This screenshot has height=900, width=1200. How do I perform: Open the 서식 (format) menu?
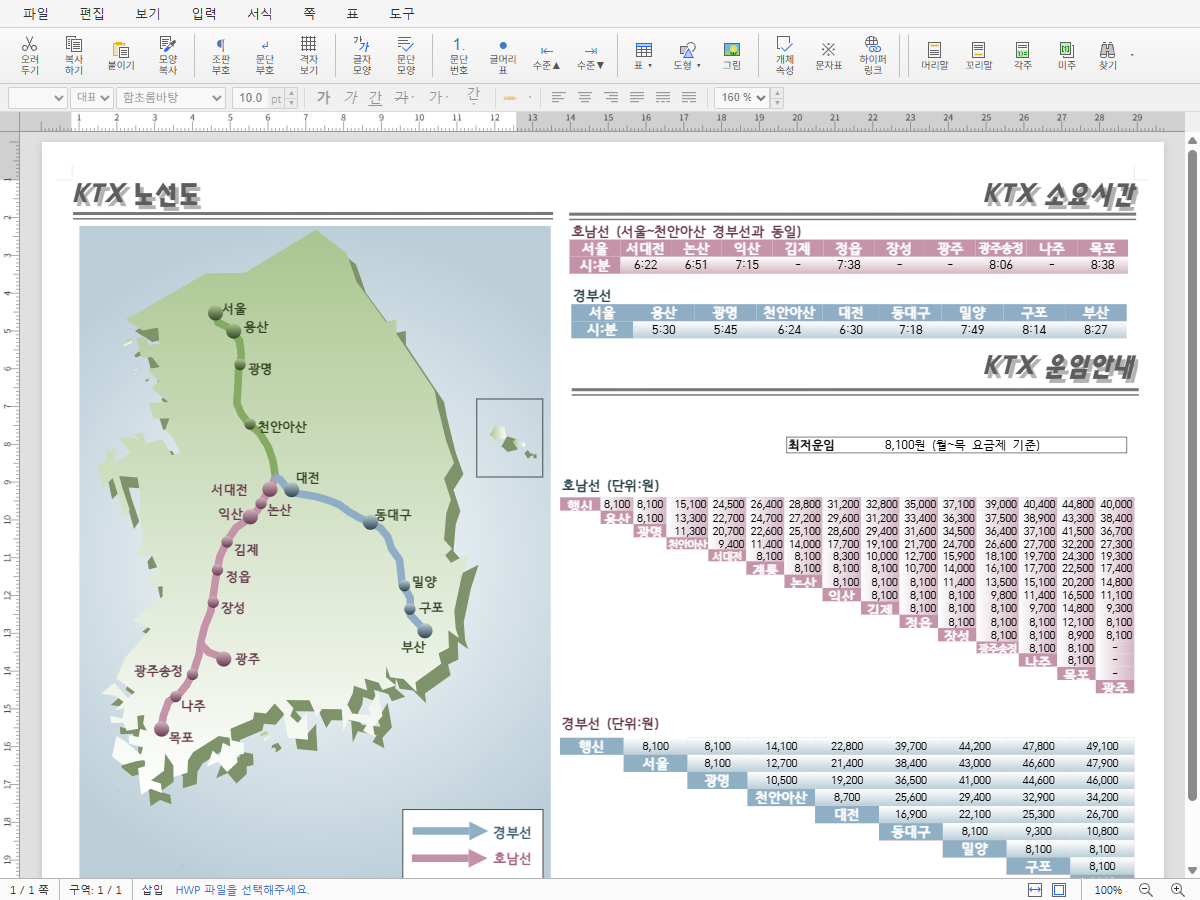[259, 14]
